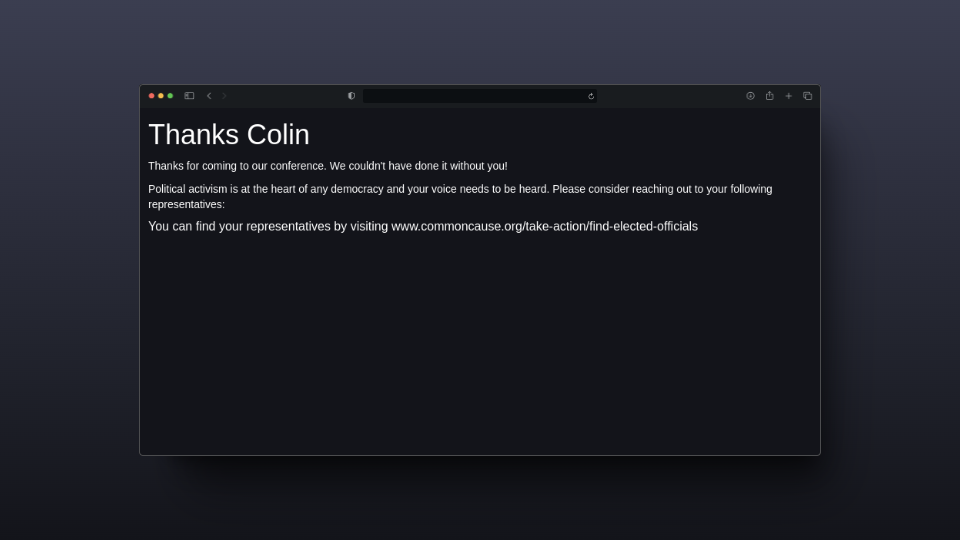Image resolution: width=960 pixels, height=540 pixels.
Task: Click the 'Thanks Colin' heading
Action: (229, 135)
